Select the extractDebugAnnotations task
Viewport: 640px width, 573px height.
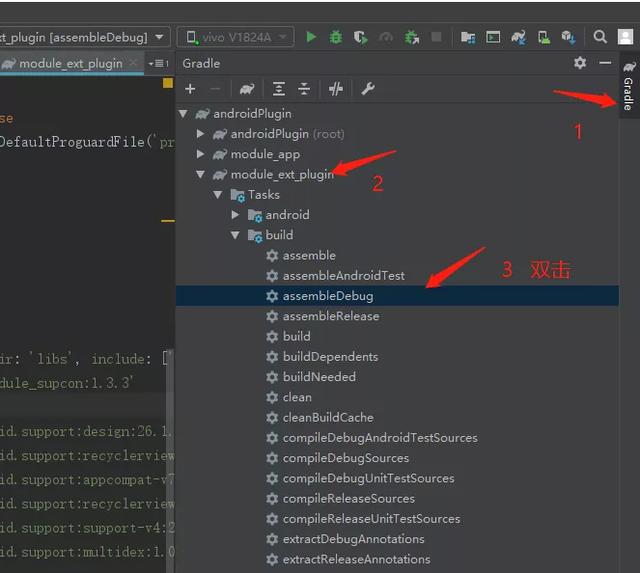tap(353, 539)
